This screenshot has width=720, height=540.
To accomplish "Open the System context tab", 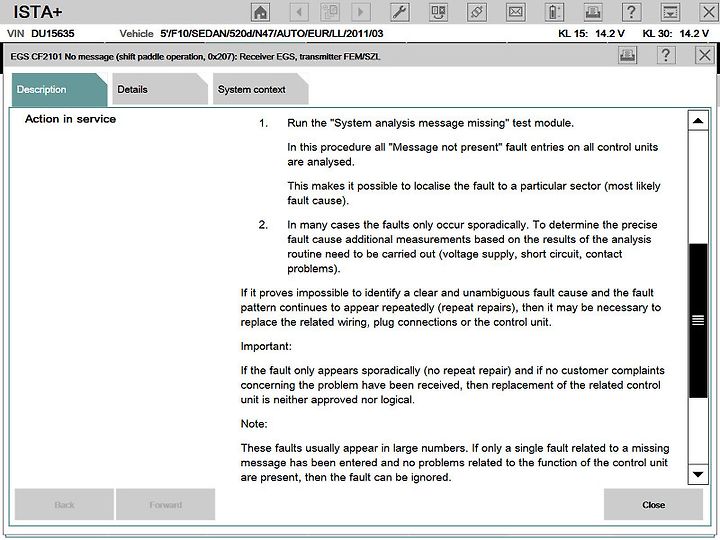I will coord(260,90).
